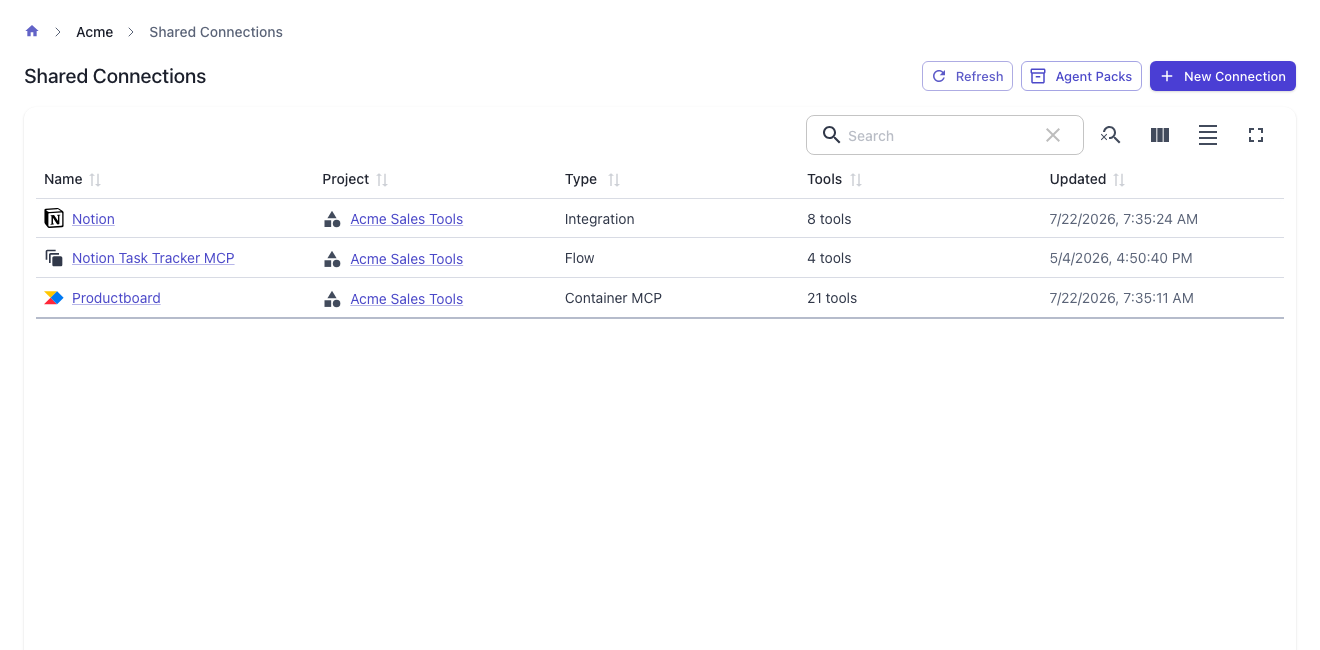The width and height of the screenshot is (1320, 650).
Task: Click the Notion Task Tracker MCP flow icon
Action: [x=54, y=258]
